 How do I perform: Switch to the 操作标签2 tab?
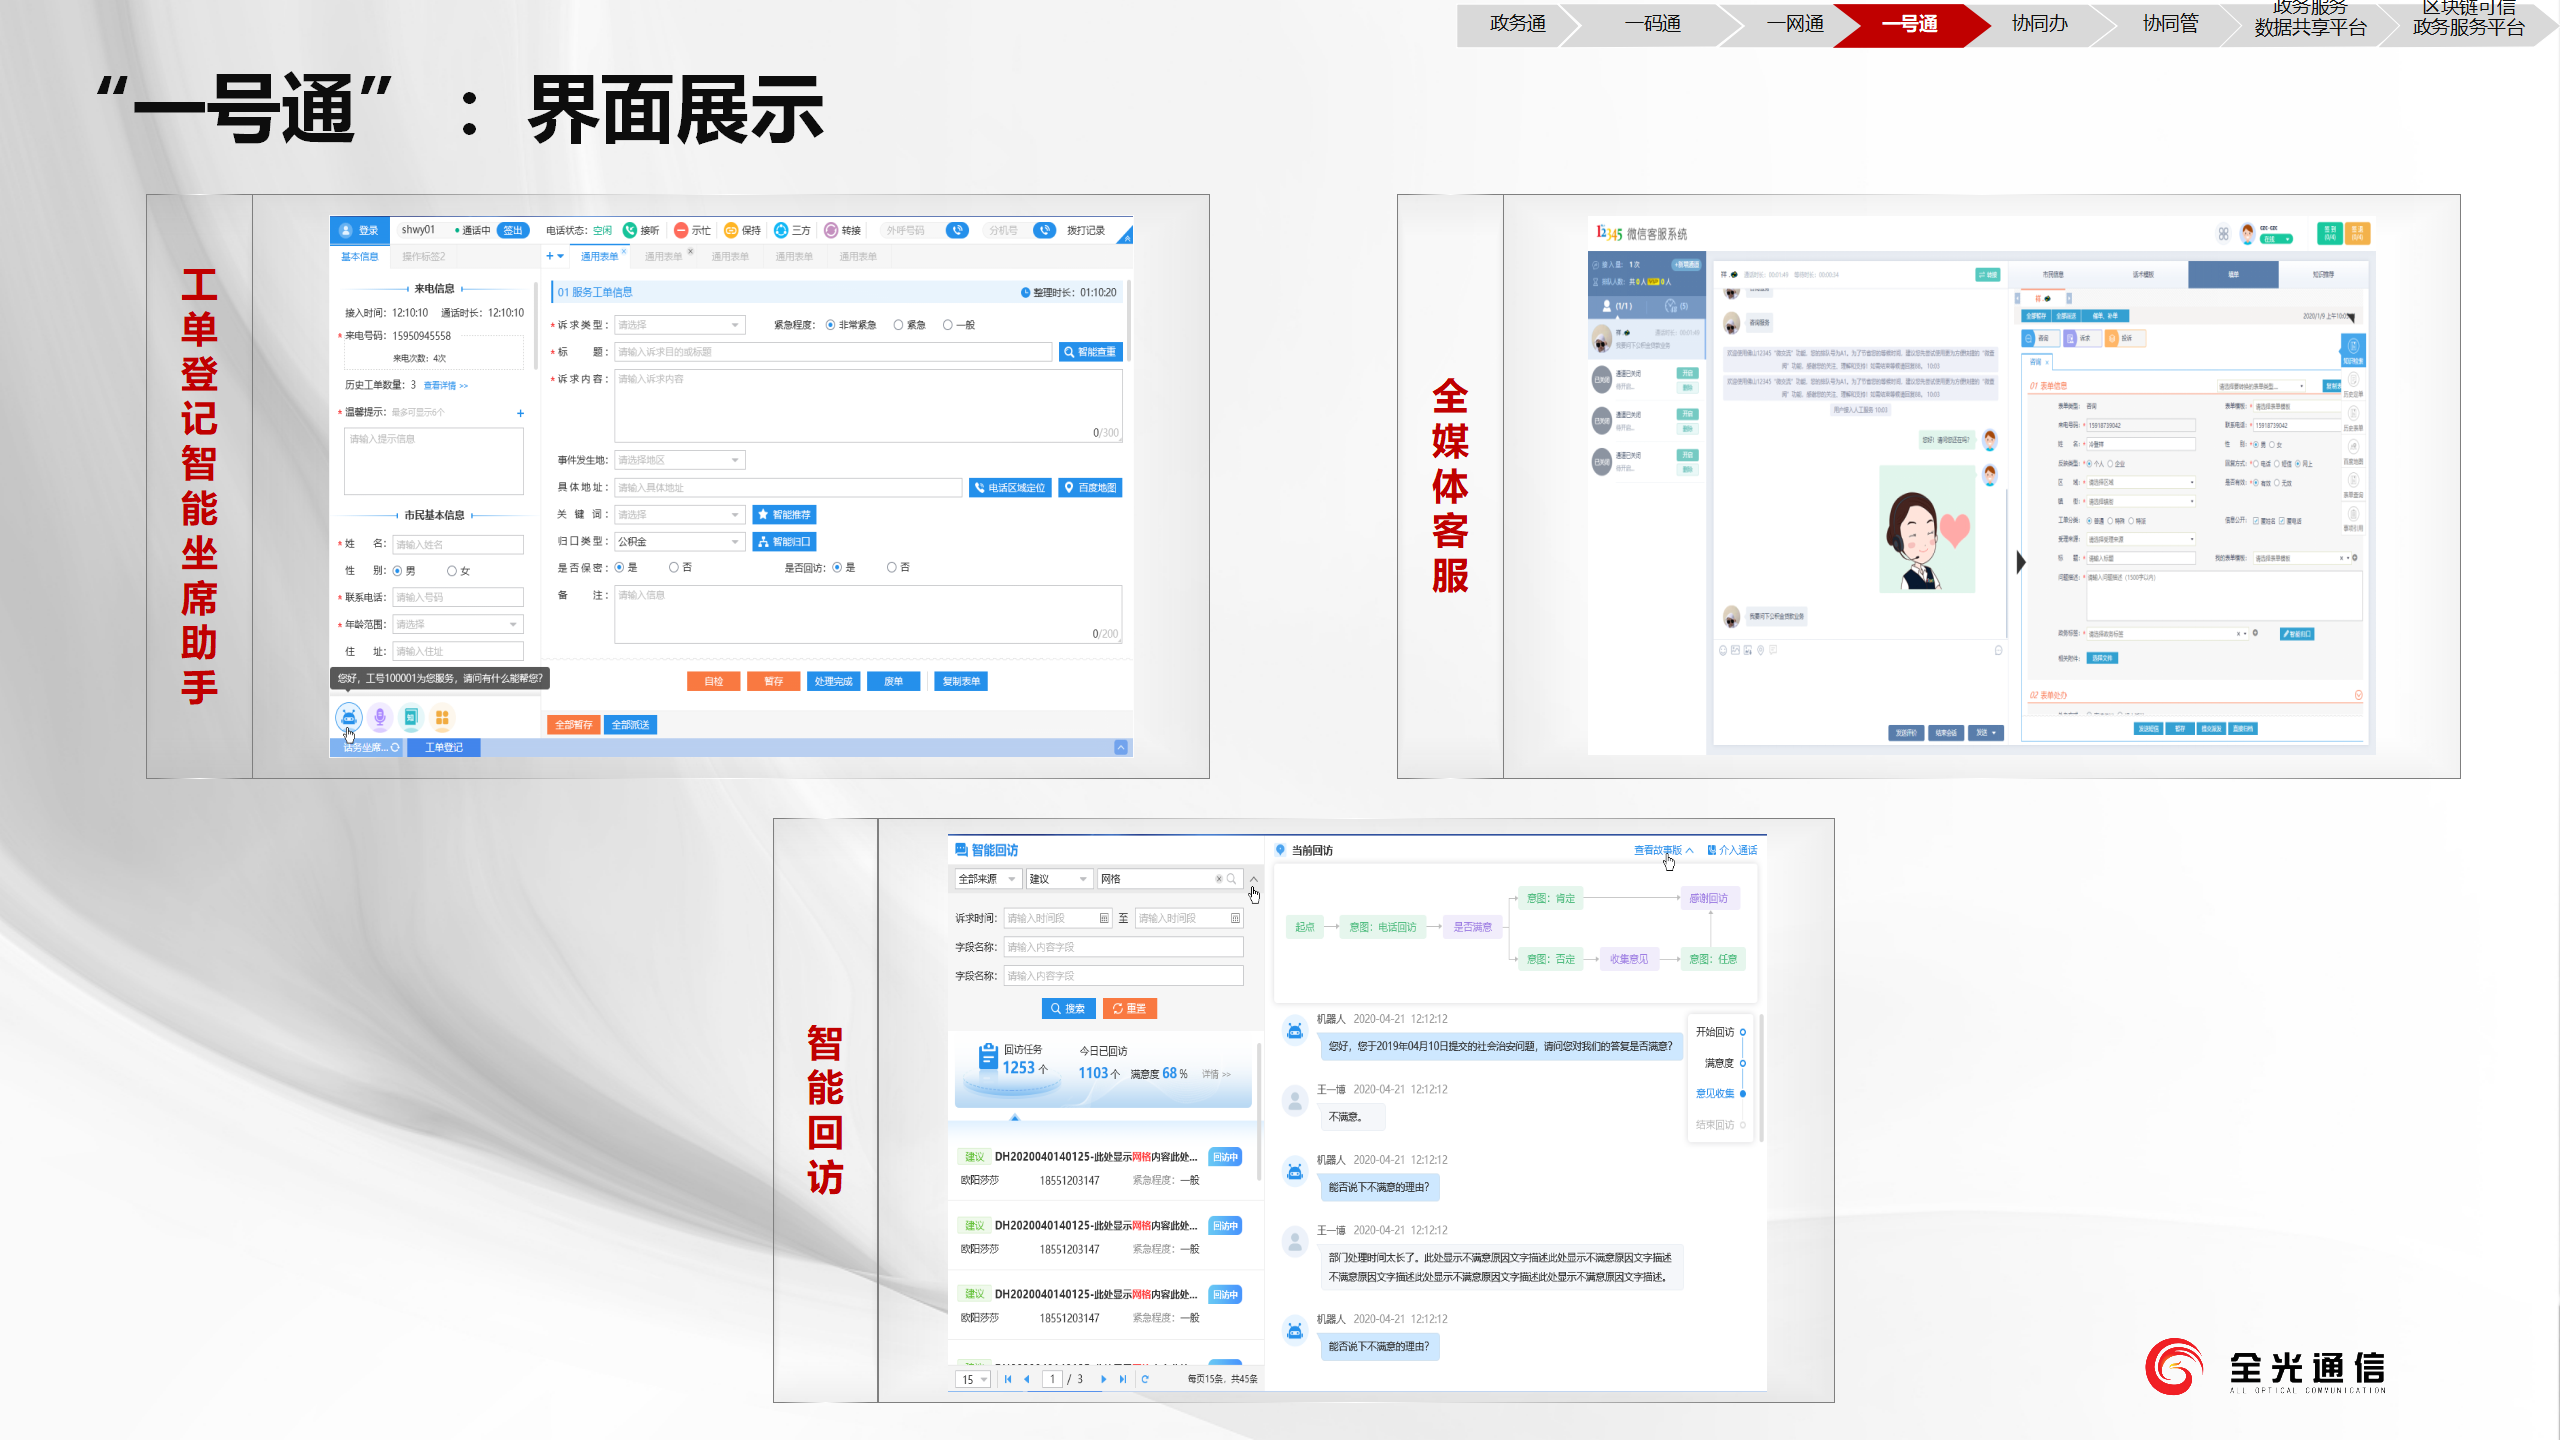[x=423, y=257]
